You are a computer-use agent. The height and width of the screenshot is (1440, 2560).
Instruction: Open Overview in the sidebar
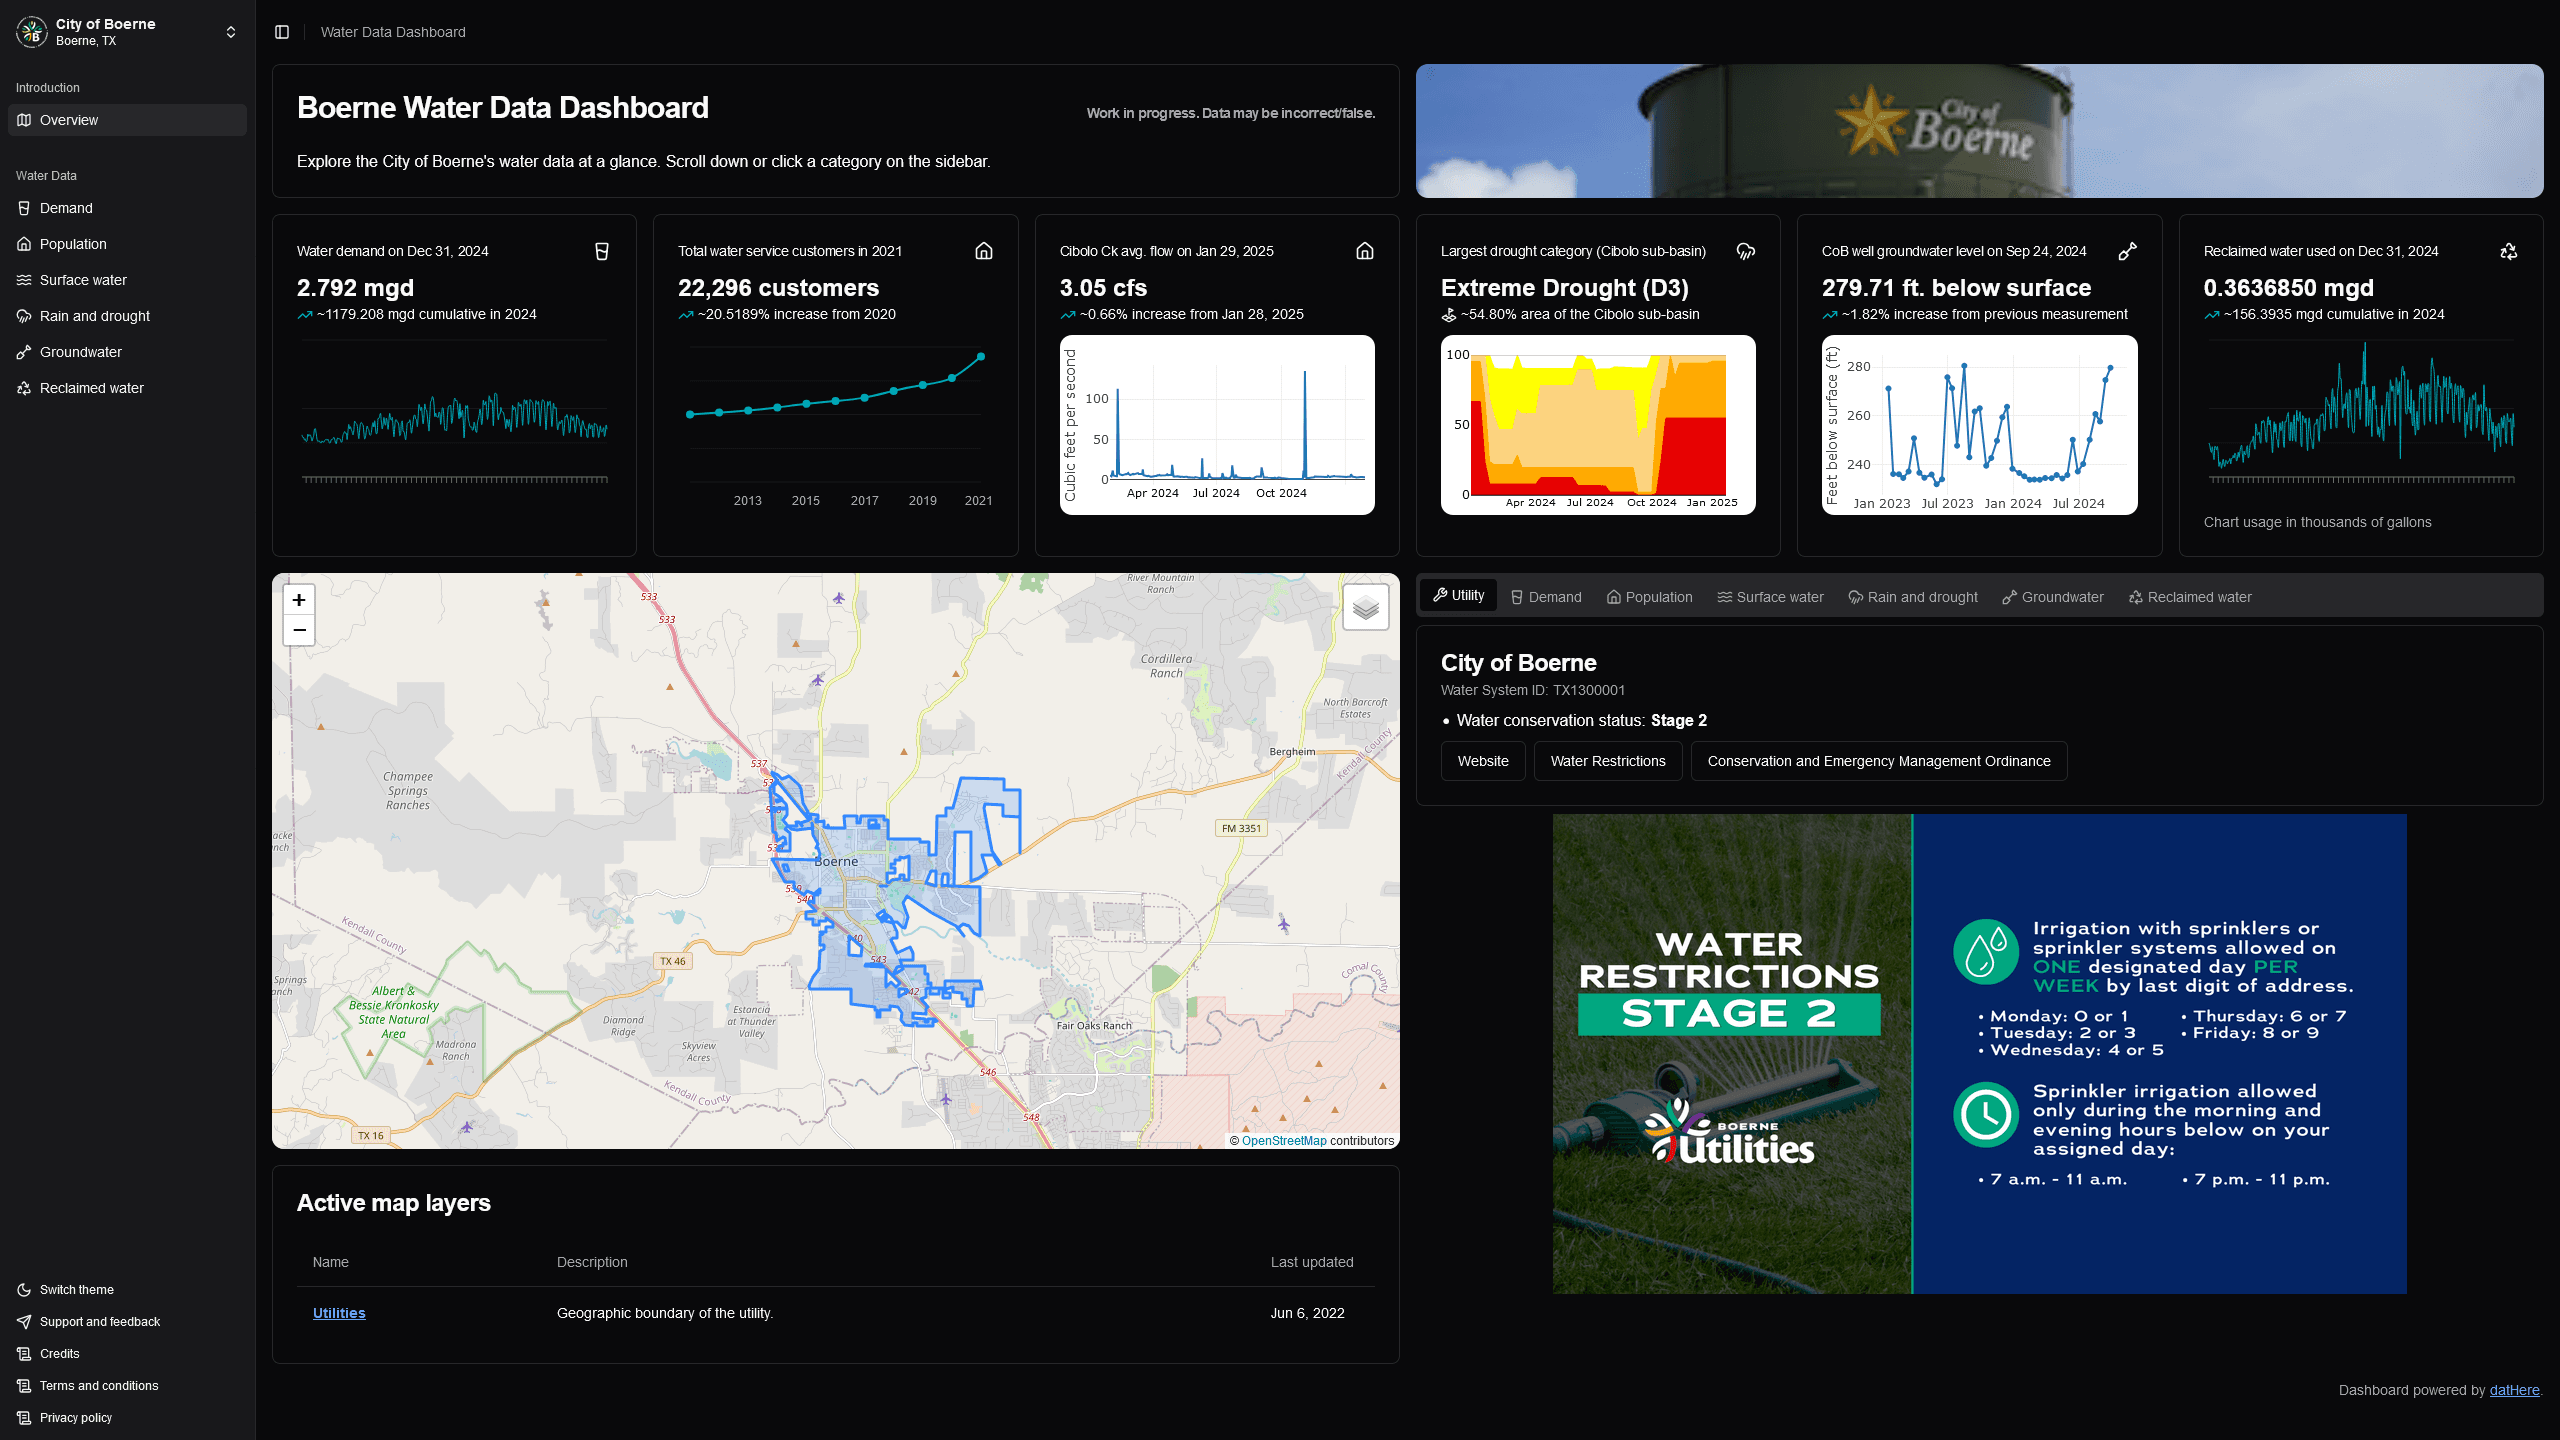click(x=127, y=120)
